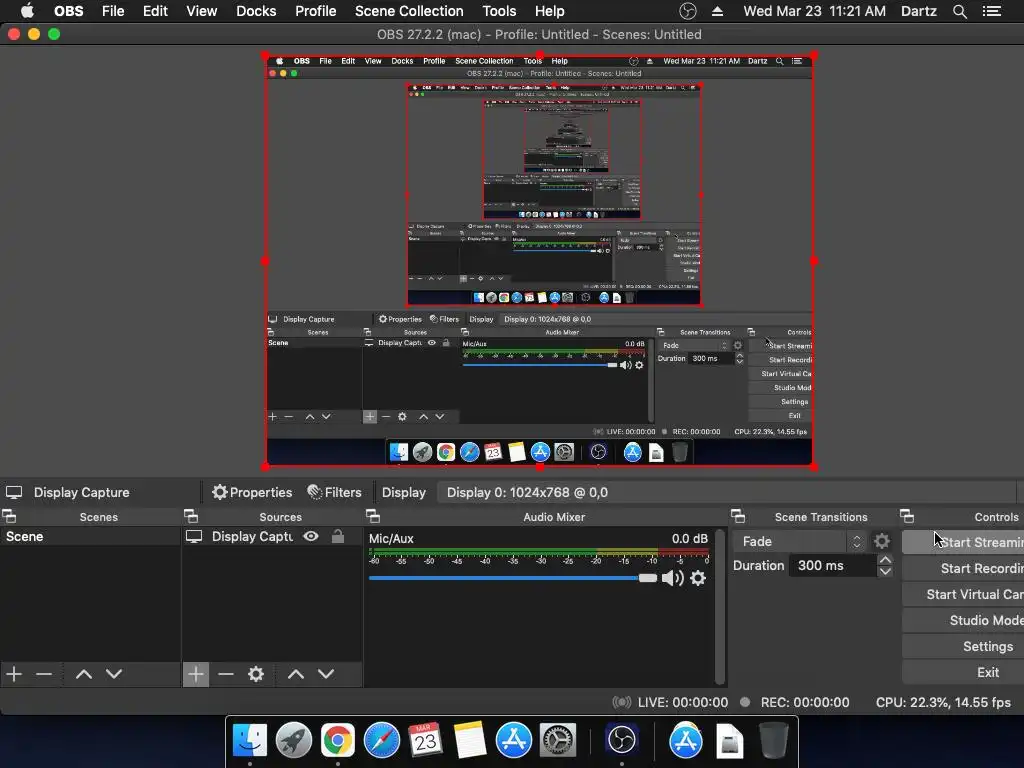The height and width of the screenshot is (768, 1024).
Task: Open Launchpad from the Dock
Action: point(293,740)
